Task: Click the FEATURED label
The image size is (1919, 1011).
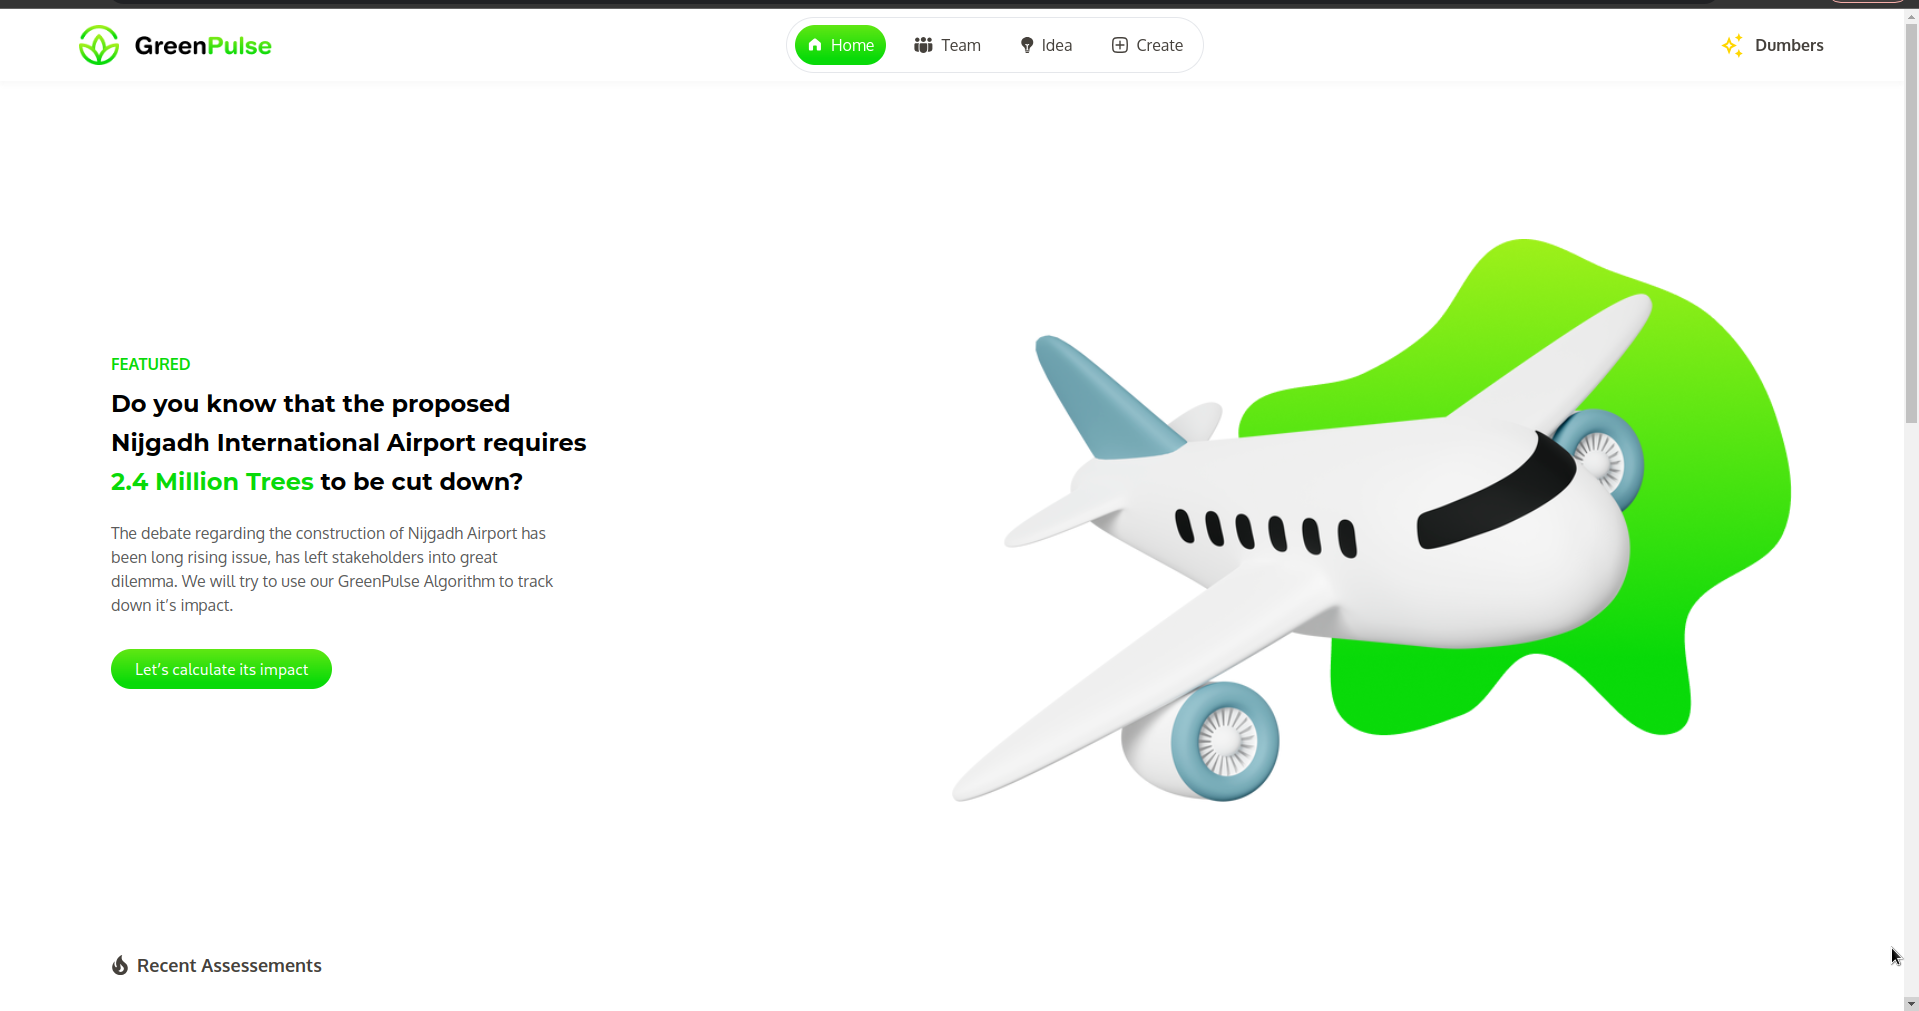Action: 150,364
